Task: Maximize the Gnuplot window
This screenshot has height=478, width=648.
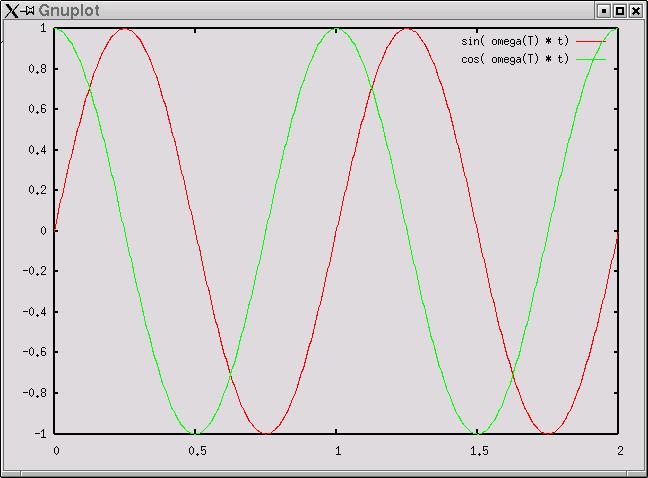Action: [x=620, y=10]
